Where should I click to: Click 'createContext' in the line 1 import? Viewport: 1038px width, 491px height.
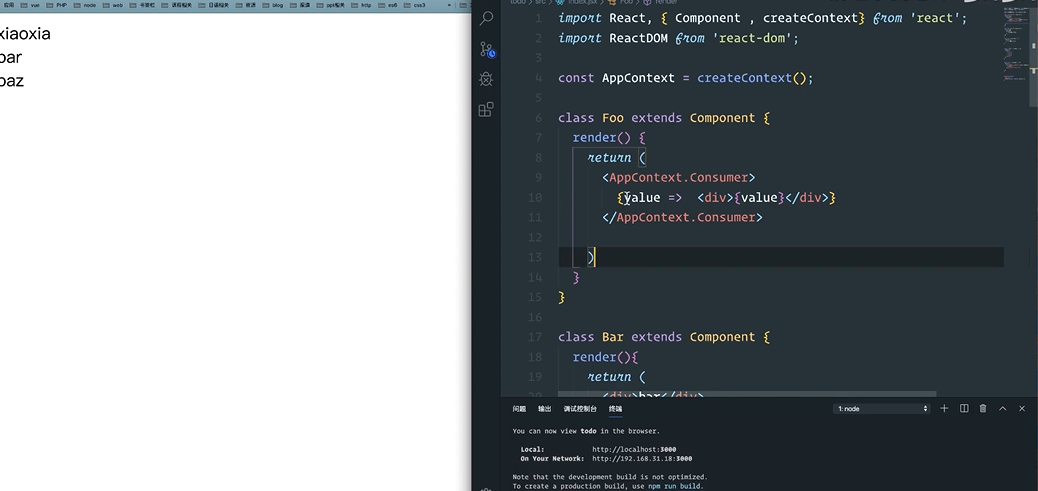(x=810, y=19)
